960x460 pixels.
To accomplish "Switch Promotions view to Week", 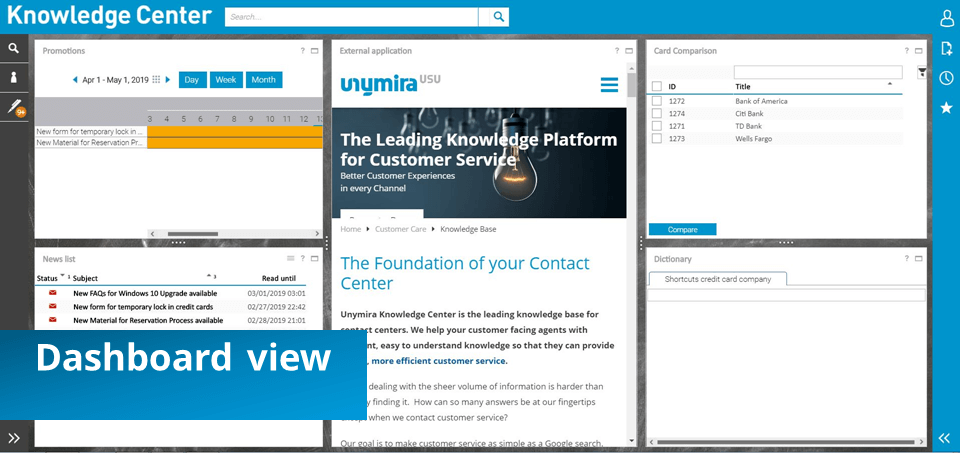I will (226, 80).
